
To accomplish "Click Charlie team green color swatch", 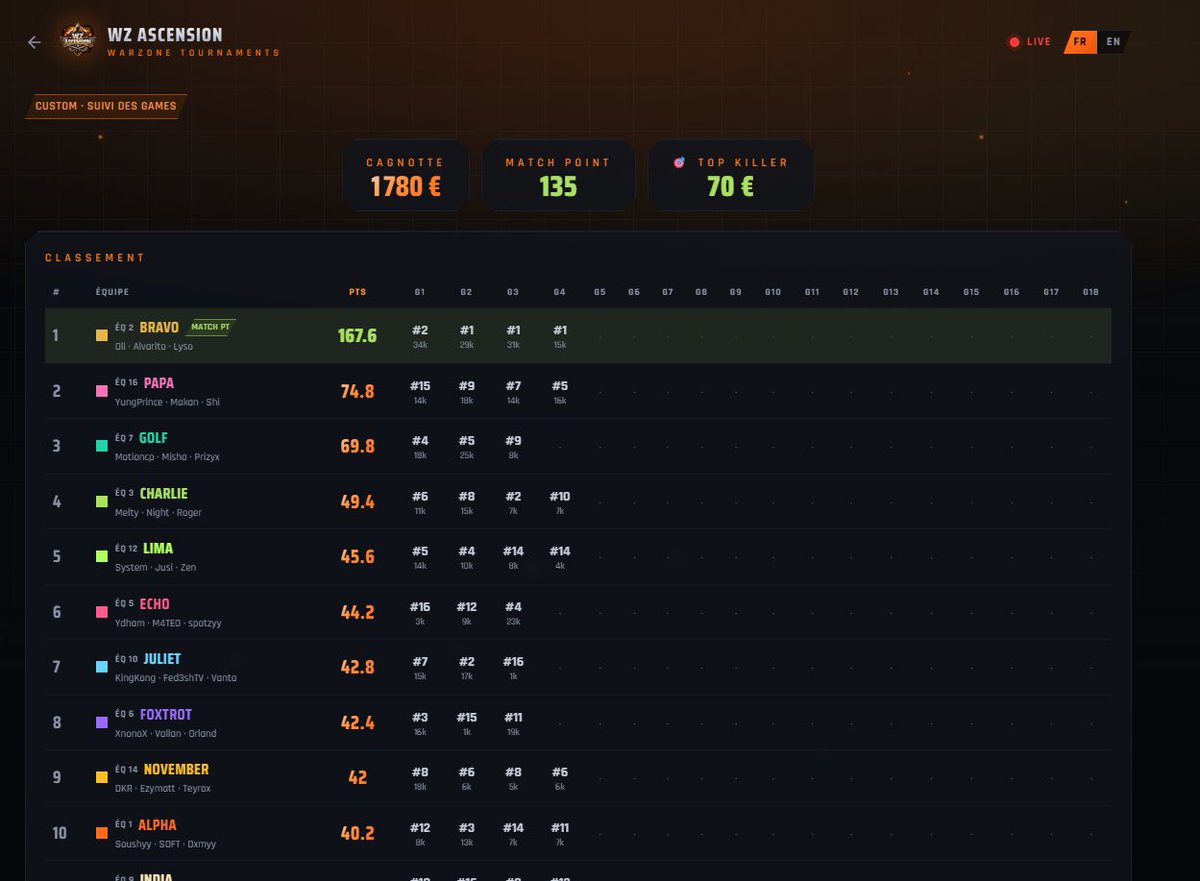I will tap(102, 502).
